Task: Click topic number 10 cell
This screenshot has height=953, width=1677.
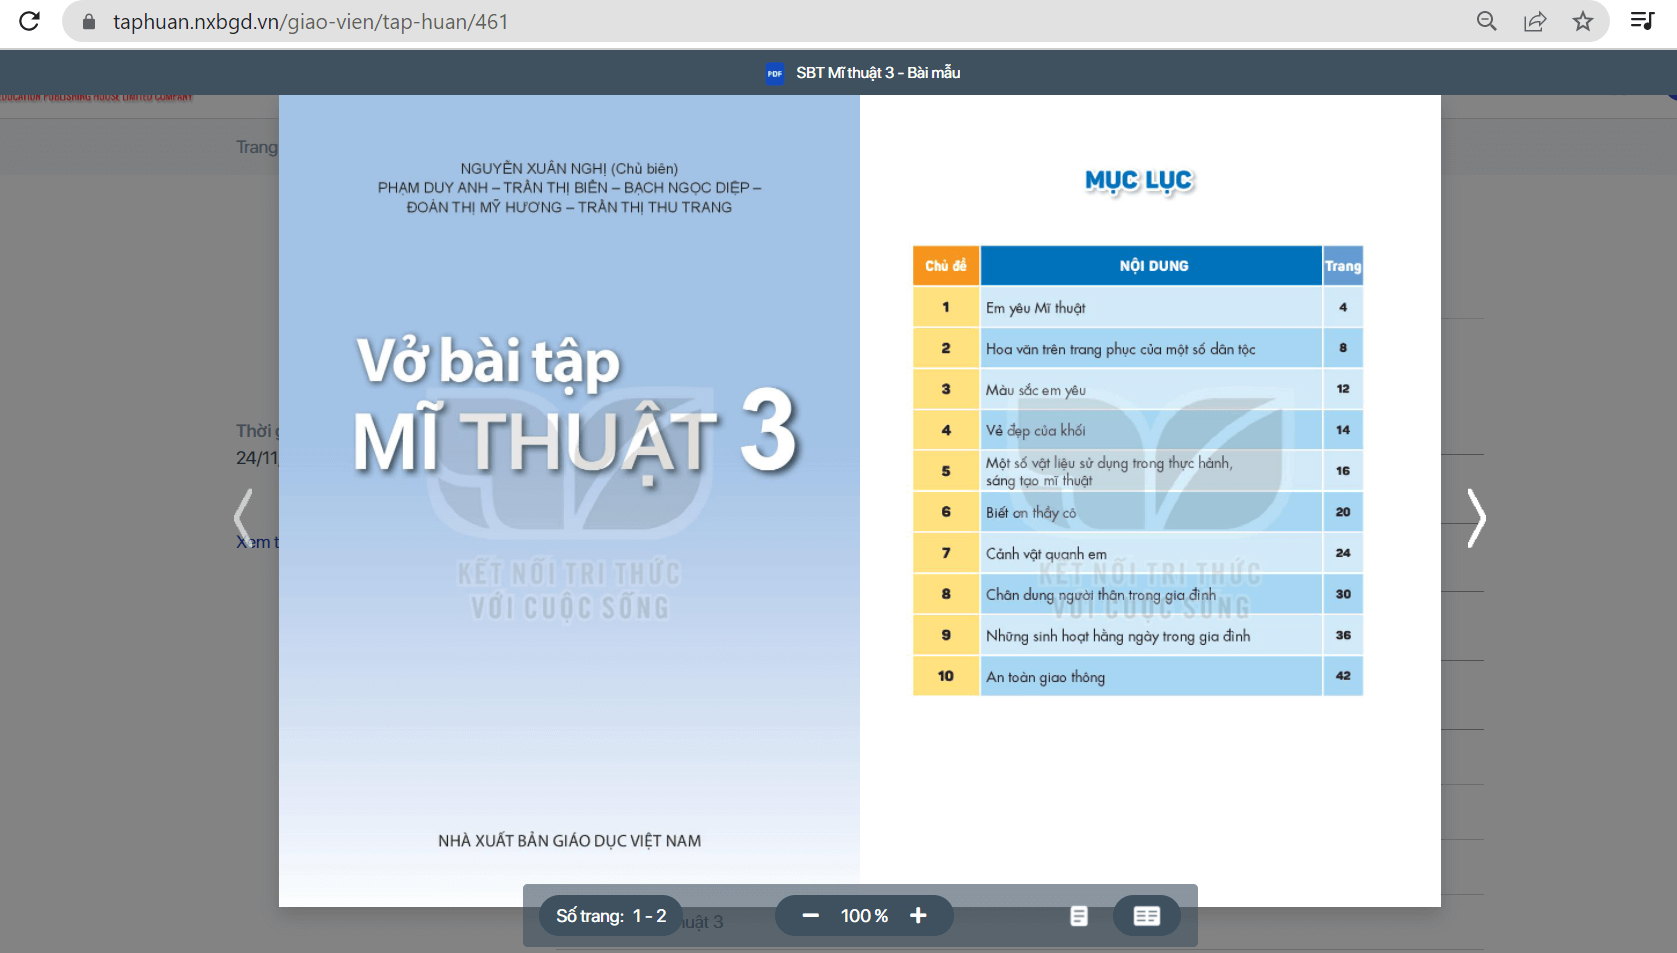Action: click(x=946, y=676)
